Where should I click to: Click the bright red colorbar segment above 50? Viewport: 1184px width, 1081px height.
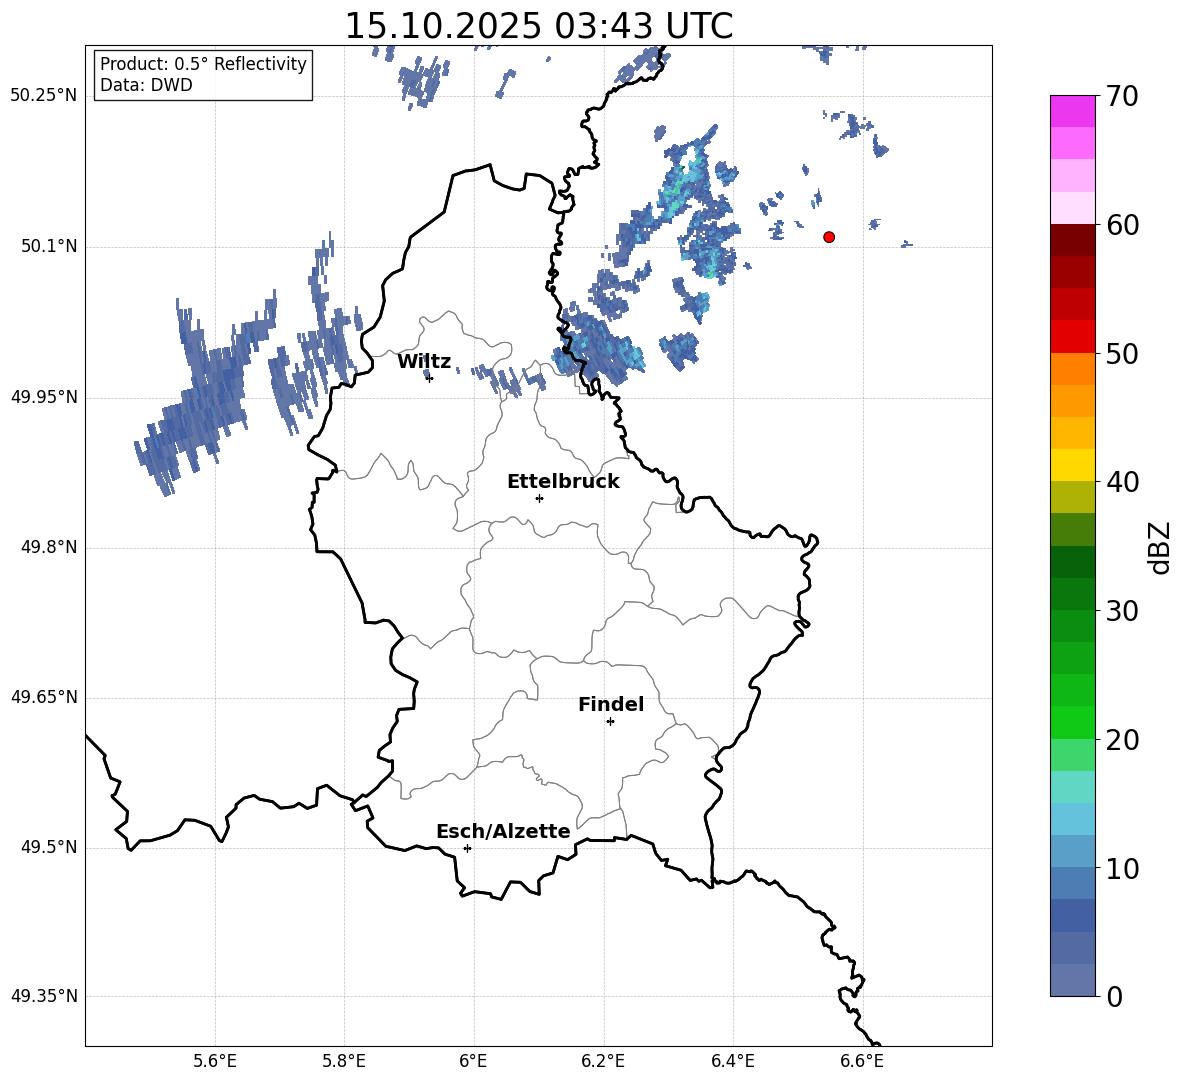(1073, 337)
